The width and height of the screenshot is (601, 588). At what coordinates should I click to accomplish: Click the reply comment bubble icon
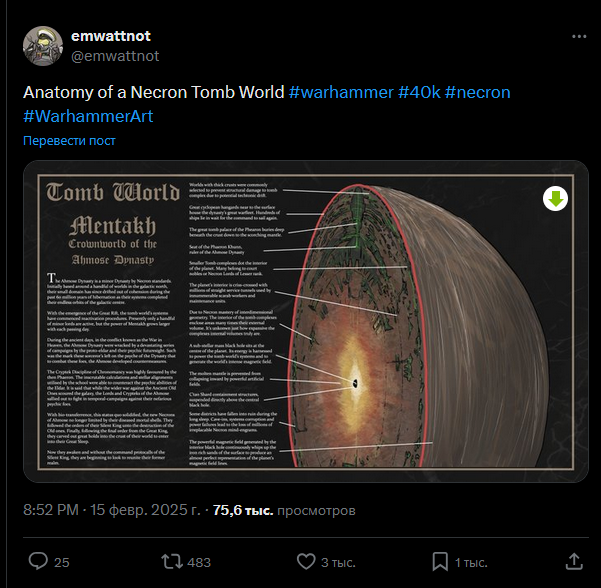point(38,562)
